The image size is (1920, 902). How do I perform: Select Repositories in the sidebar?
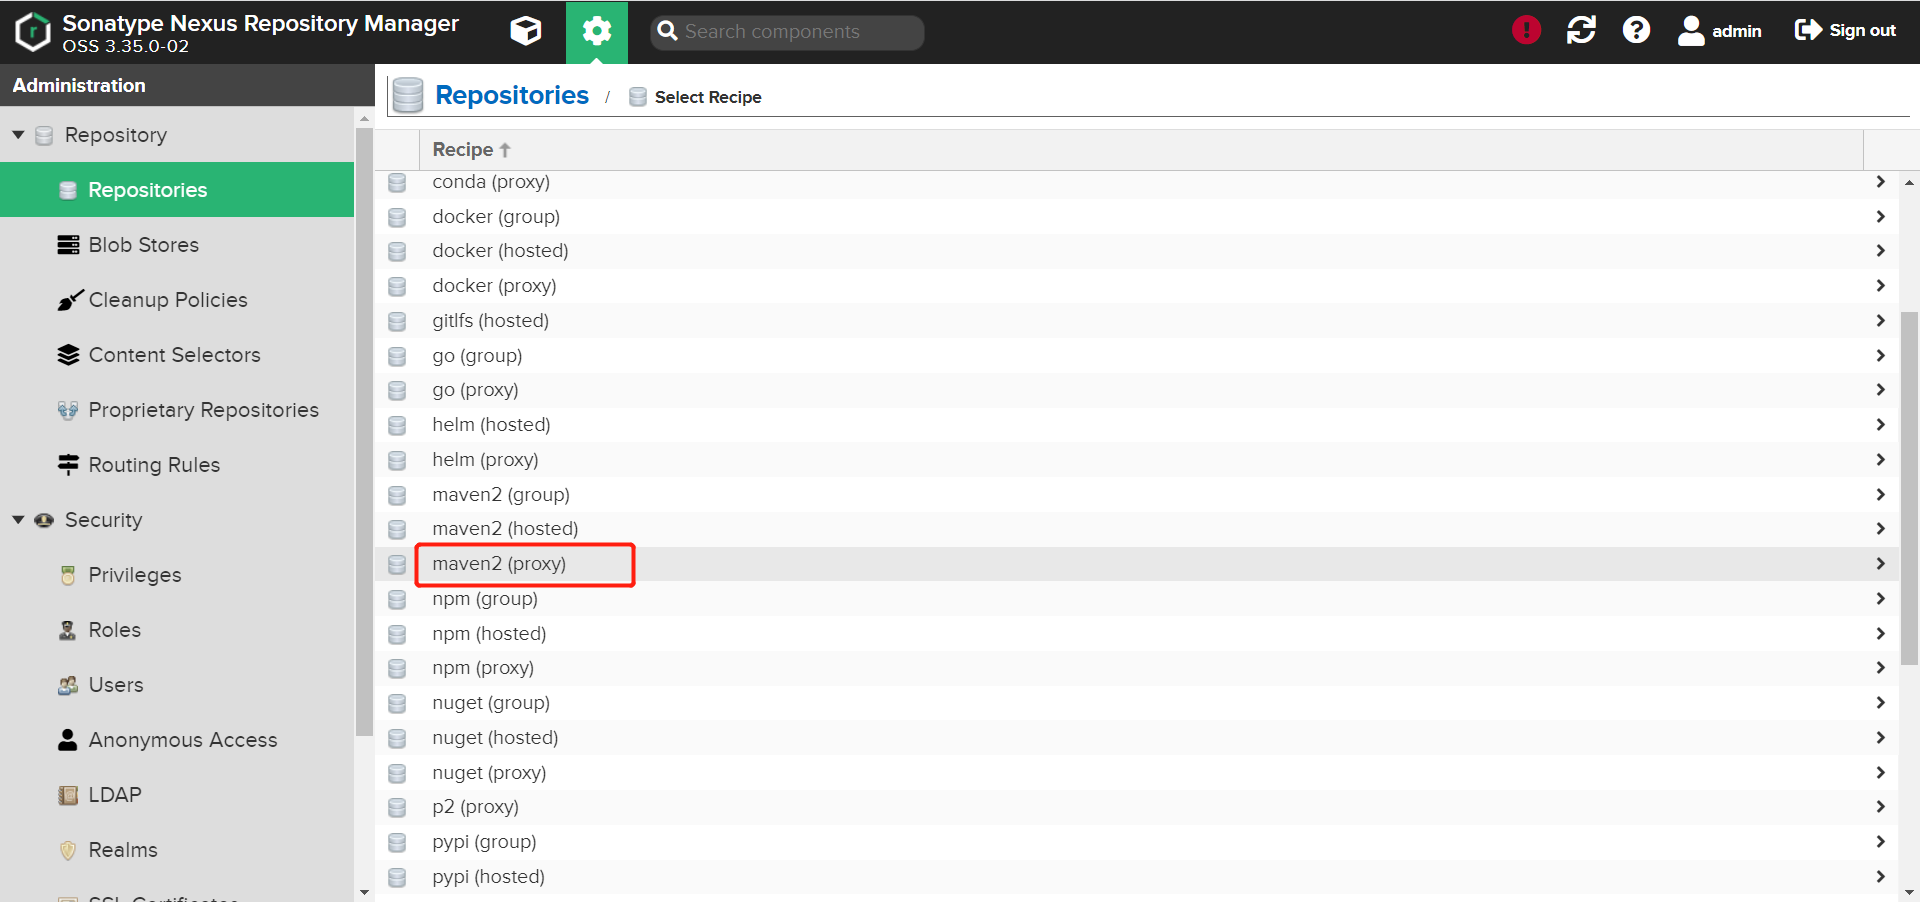pyautogui.click(x=177, y=189)
